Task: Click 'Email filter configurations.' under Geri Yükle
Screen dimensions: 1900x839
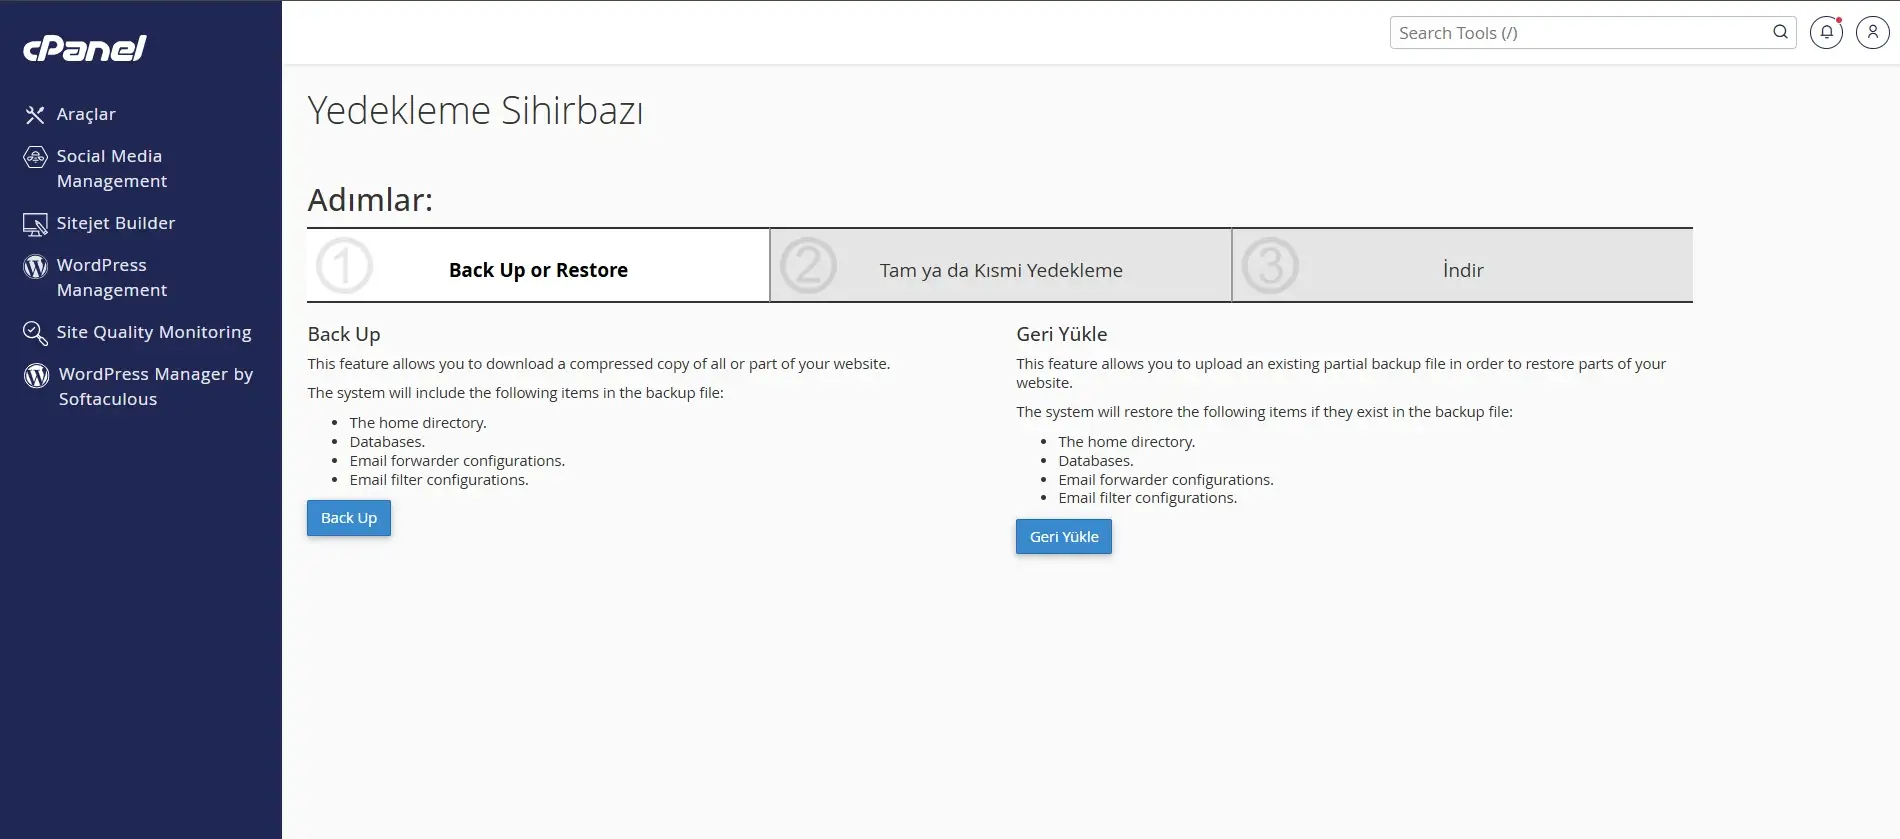Action: [1148, 498]
